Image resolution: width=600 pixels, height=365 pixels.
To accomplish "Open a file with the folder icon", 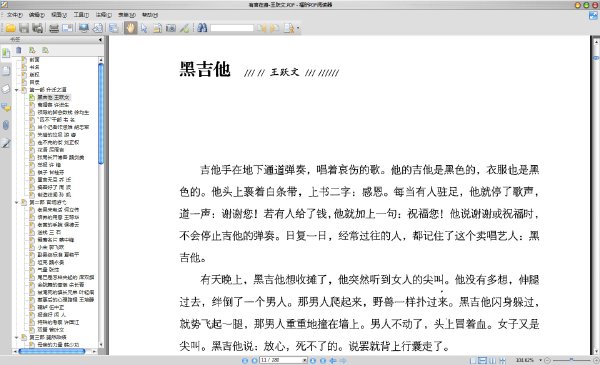I will (x=10, y=28).
